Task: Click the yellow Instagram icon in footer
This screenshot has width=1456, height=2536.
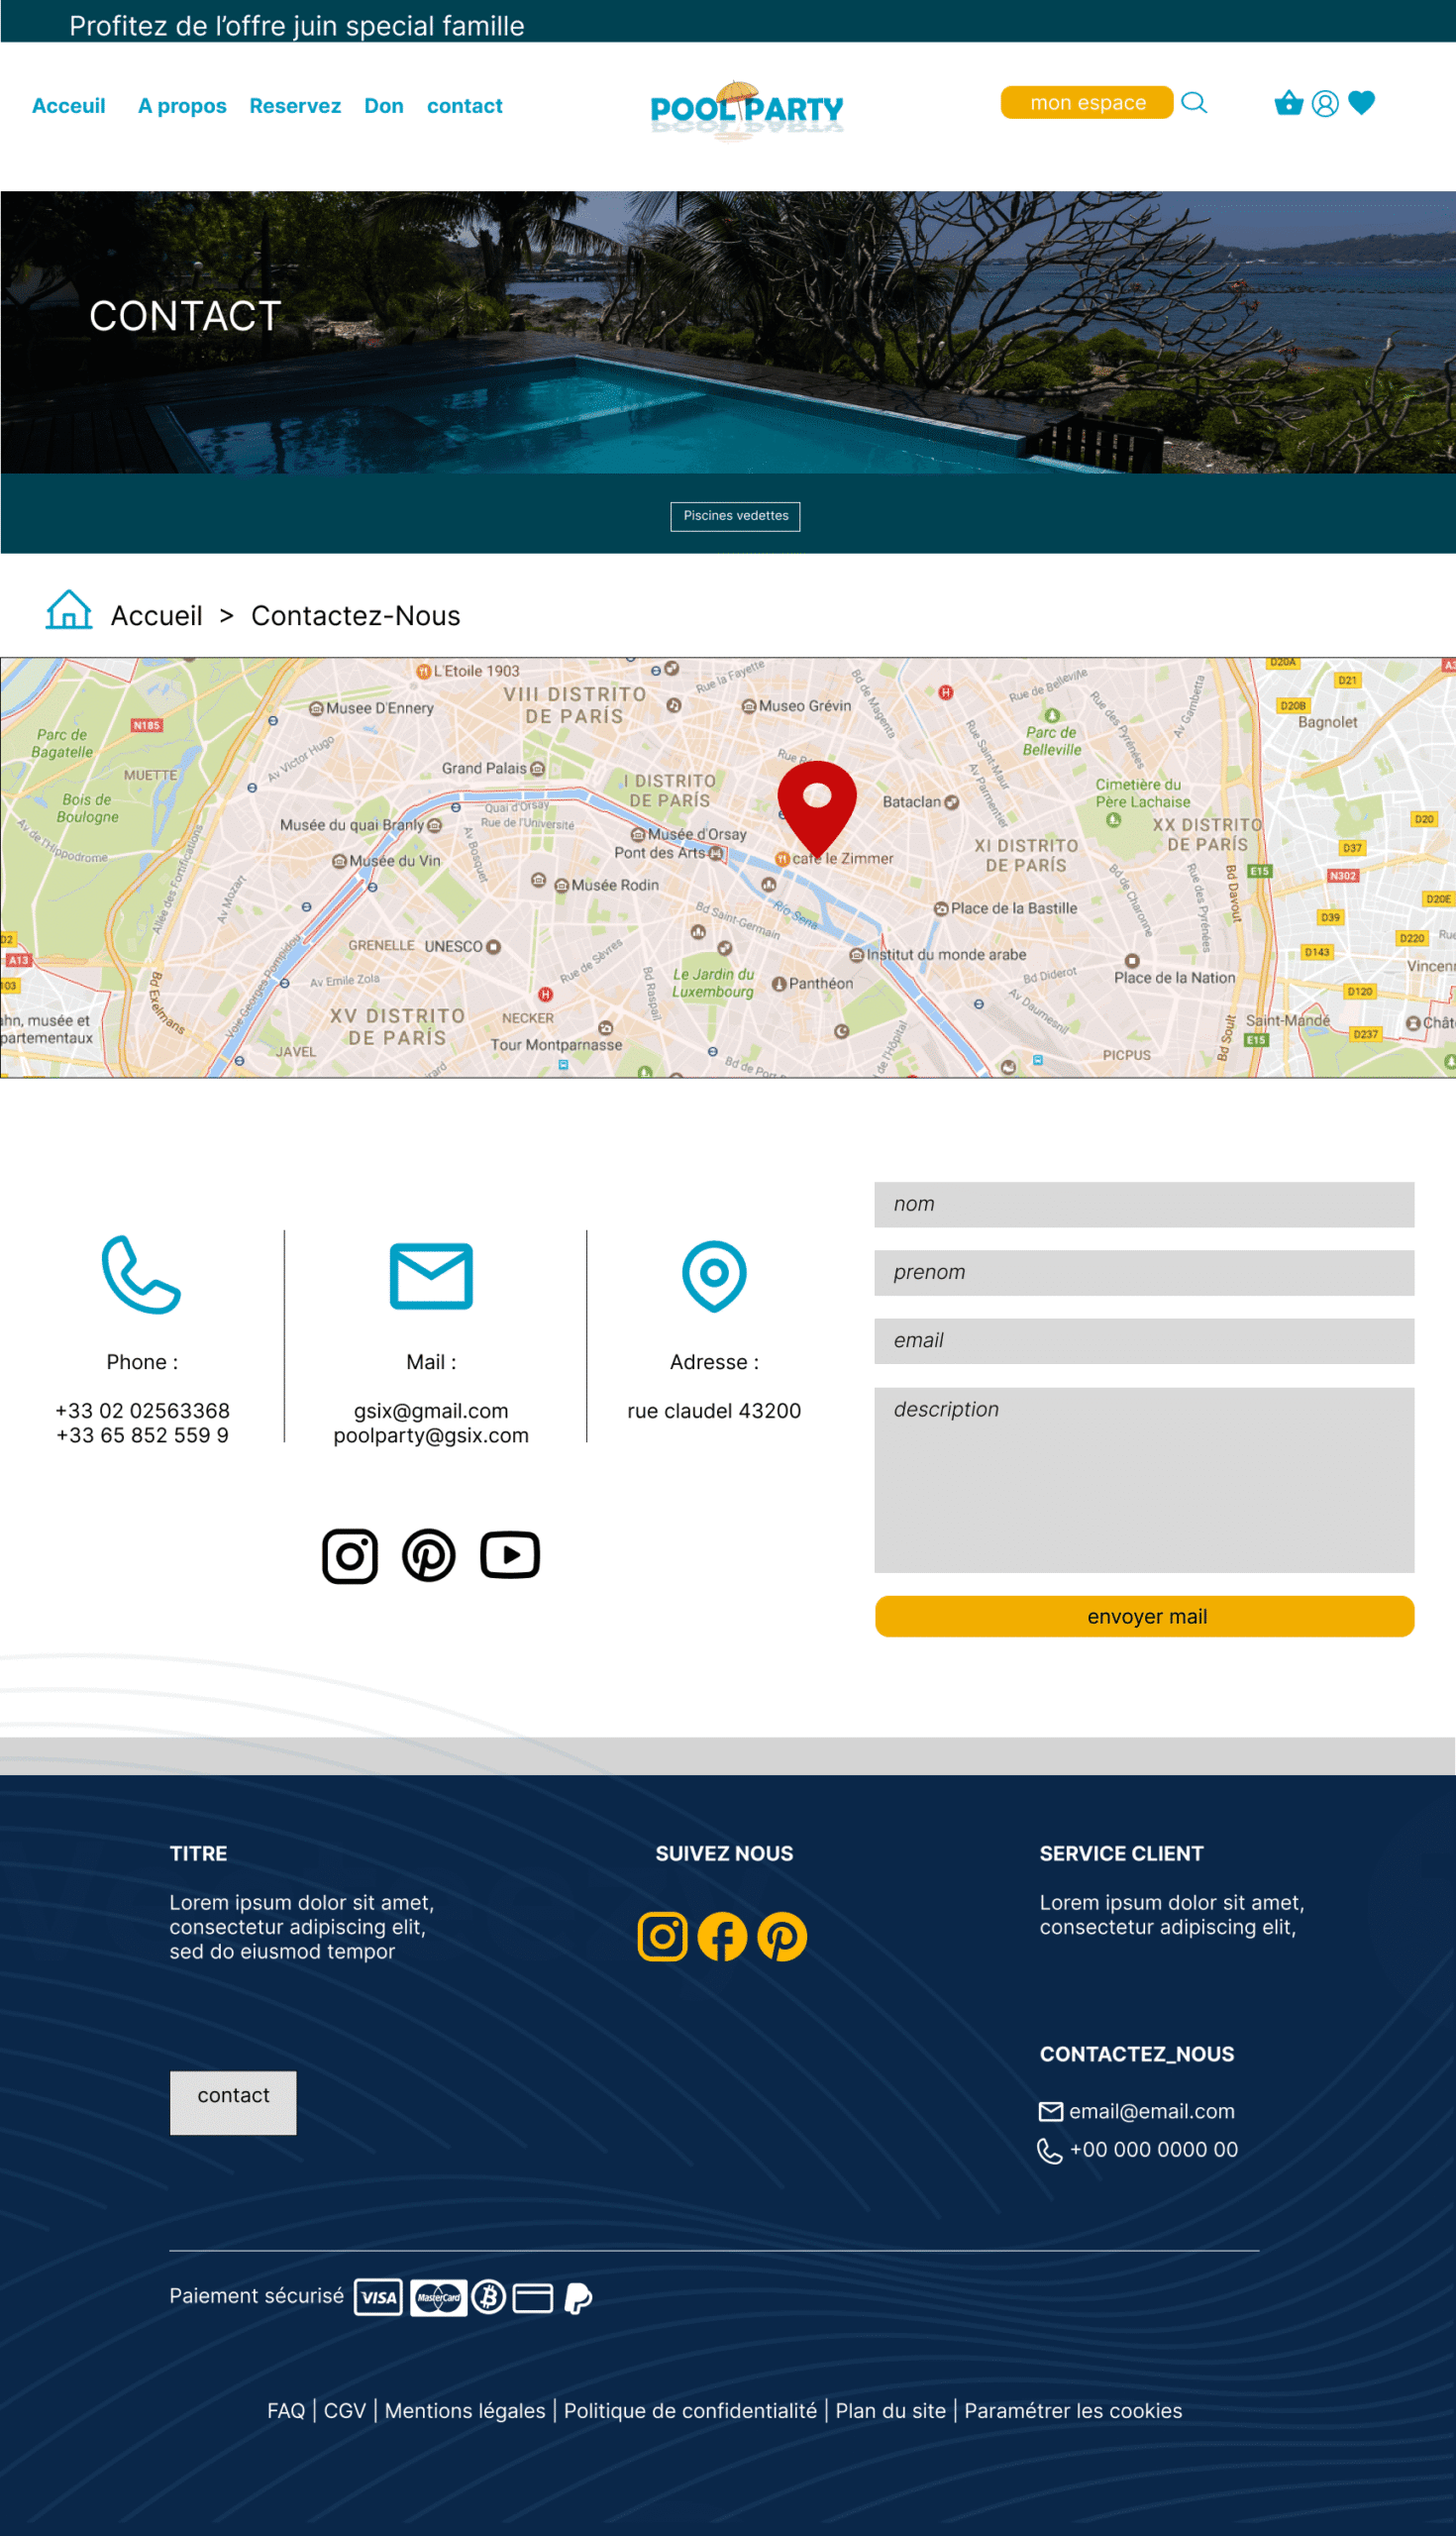Action: (x=662, y=1937)
